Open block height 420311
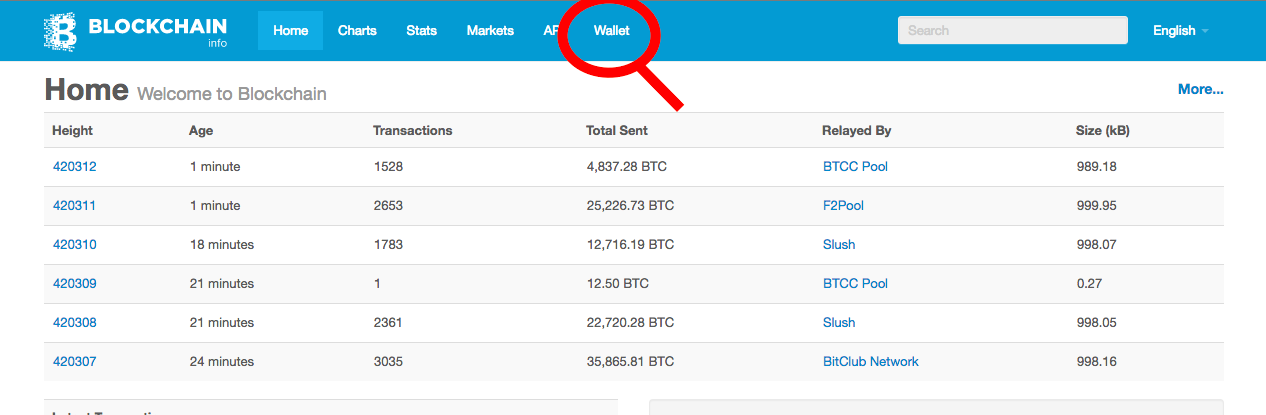This screenshot has width=1266, height=415. point(74,205)
